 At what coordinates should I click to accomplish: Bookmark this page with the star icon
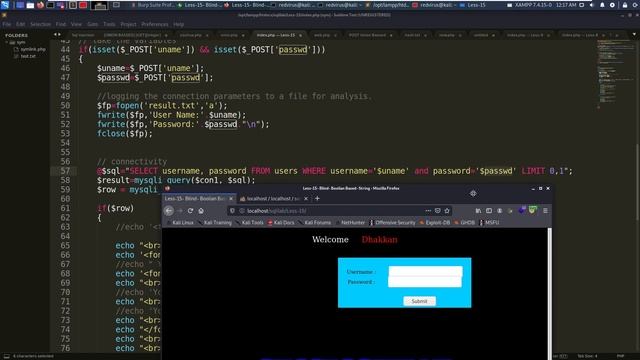(447, 211)
